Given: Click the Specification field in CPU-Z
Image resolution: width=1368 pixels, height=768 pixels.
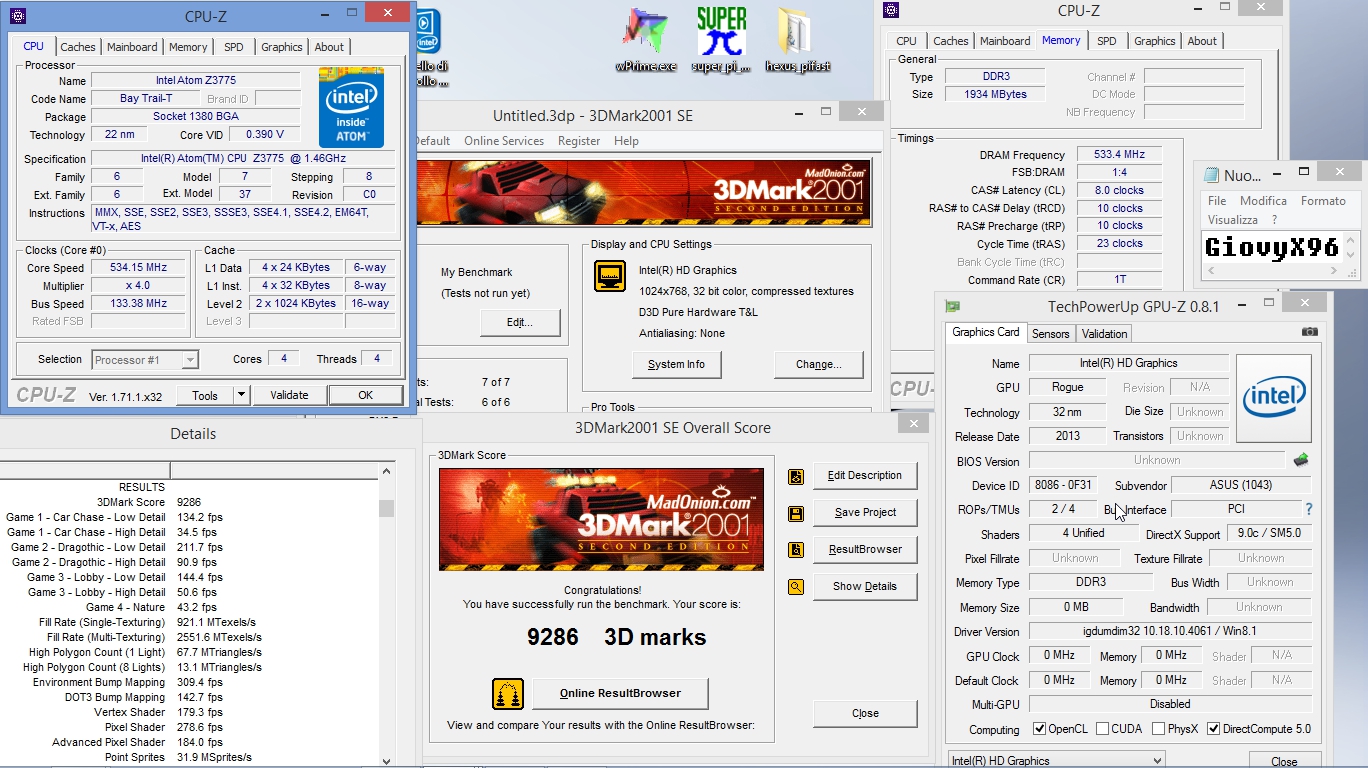Looking at the screenshot, I should (244, 158).
